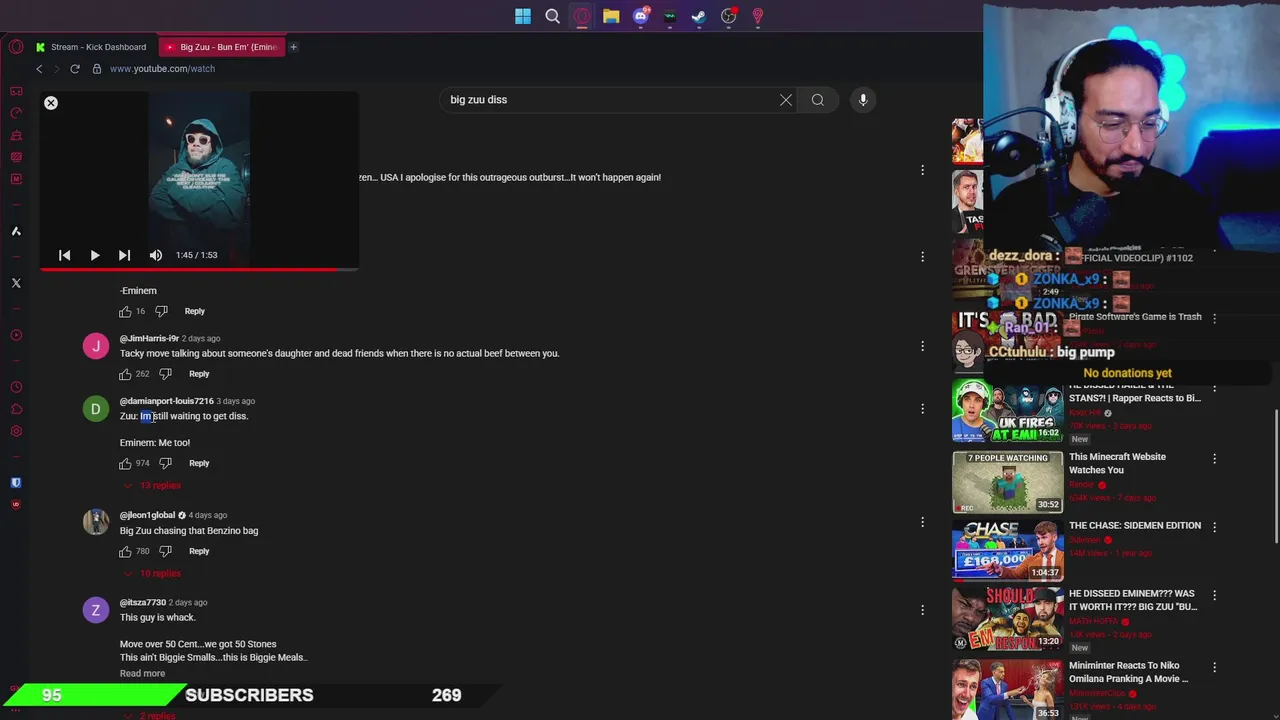Open options menu for JimHarris-i9r's comment
The height and width of the screenshot is (720, 1280).
pos(922,346)
